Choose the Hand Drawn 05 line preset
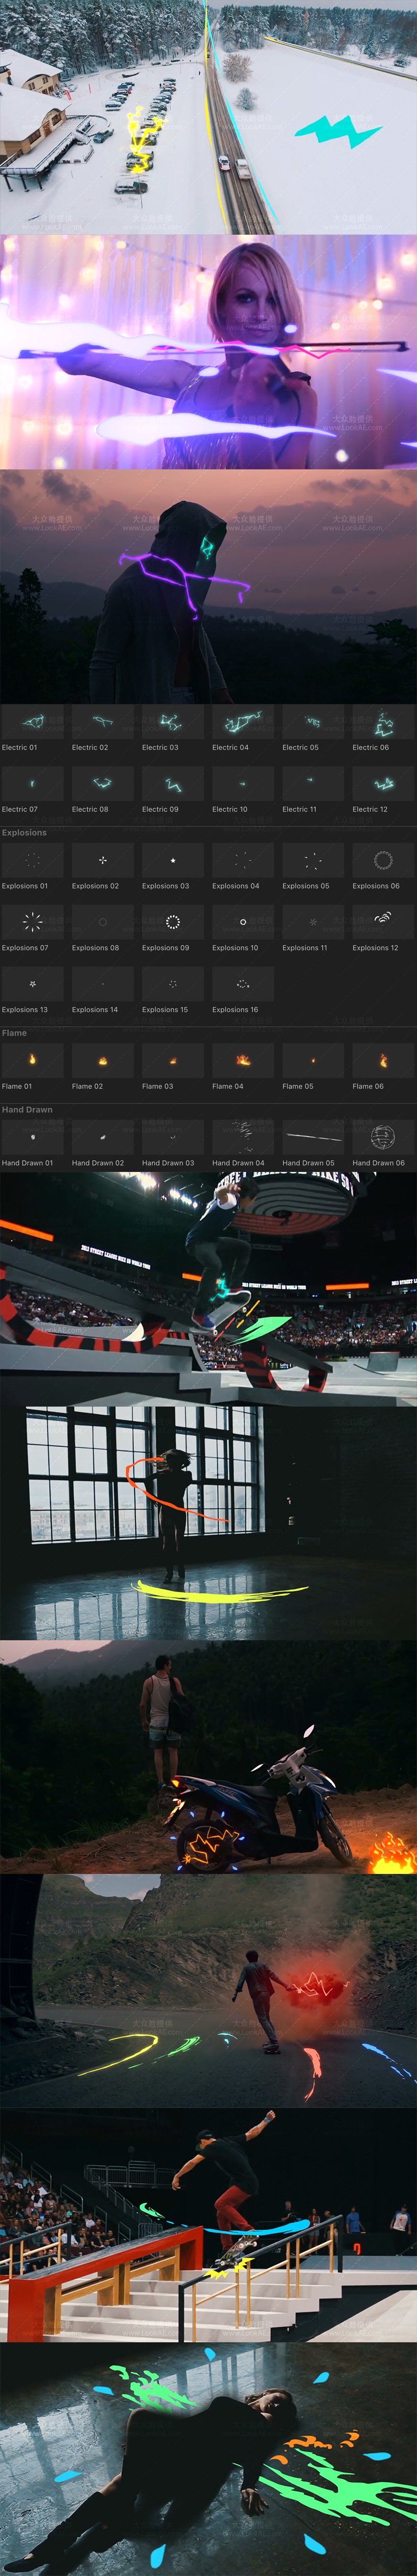The image size is (417, 2576). 313,1137
